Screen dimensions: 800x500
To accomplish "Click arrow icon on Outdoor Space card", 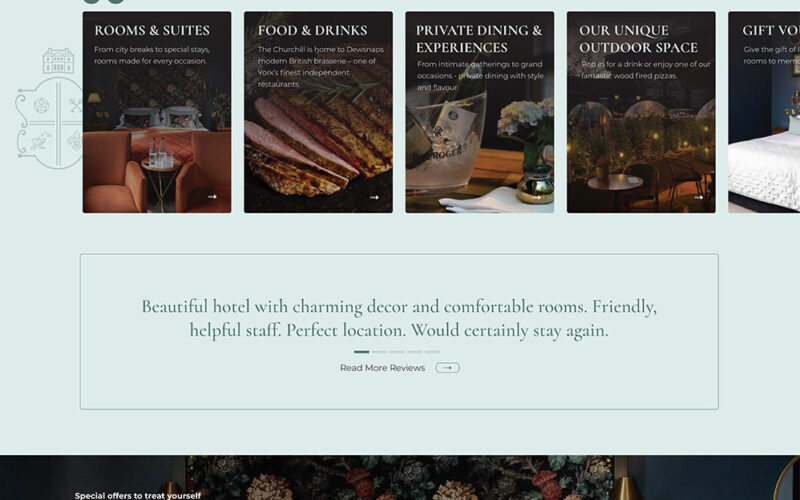I will [698, 197].
